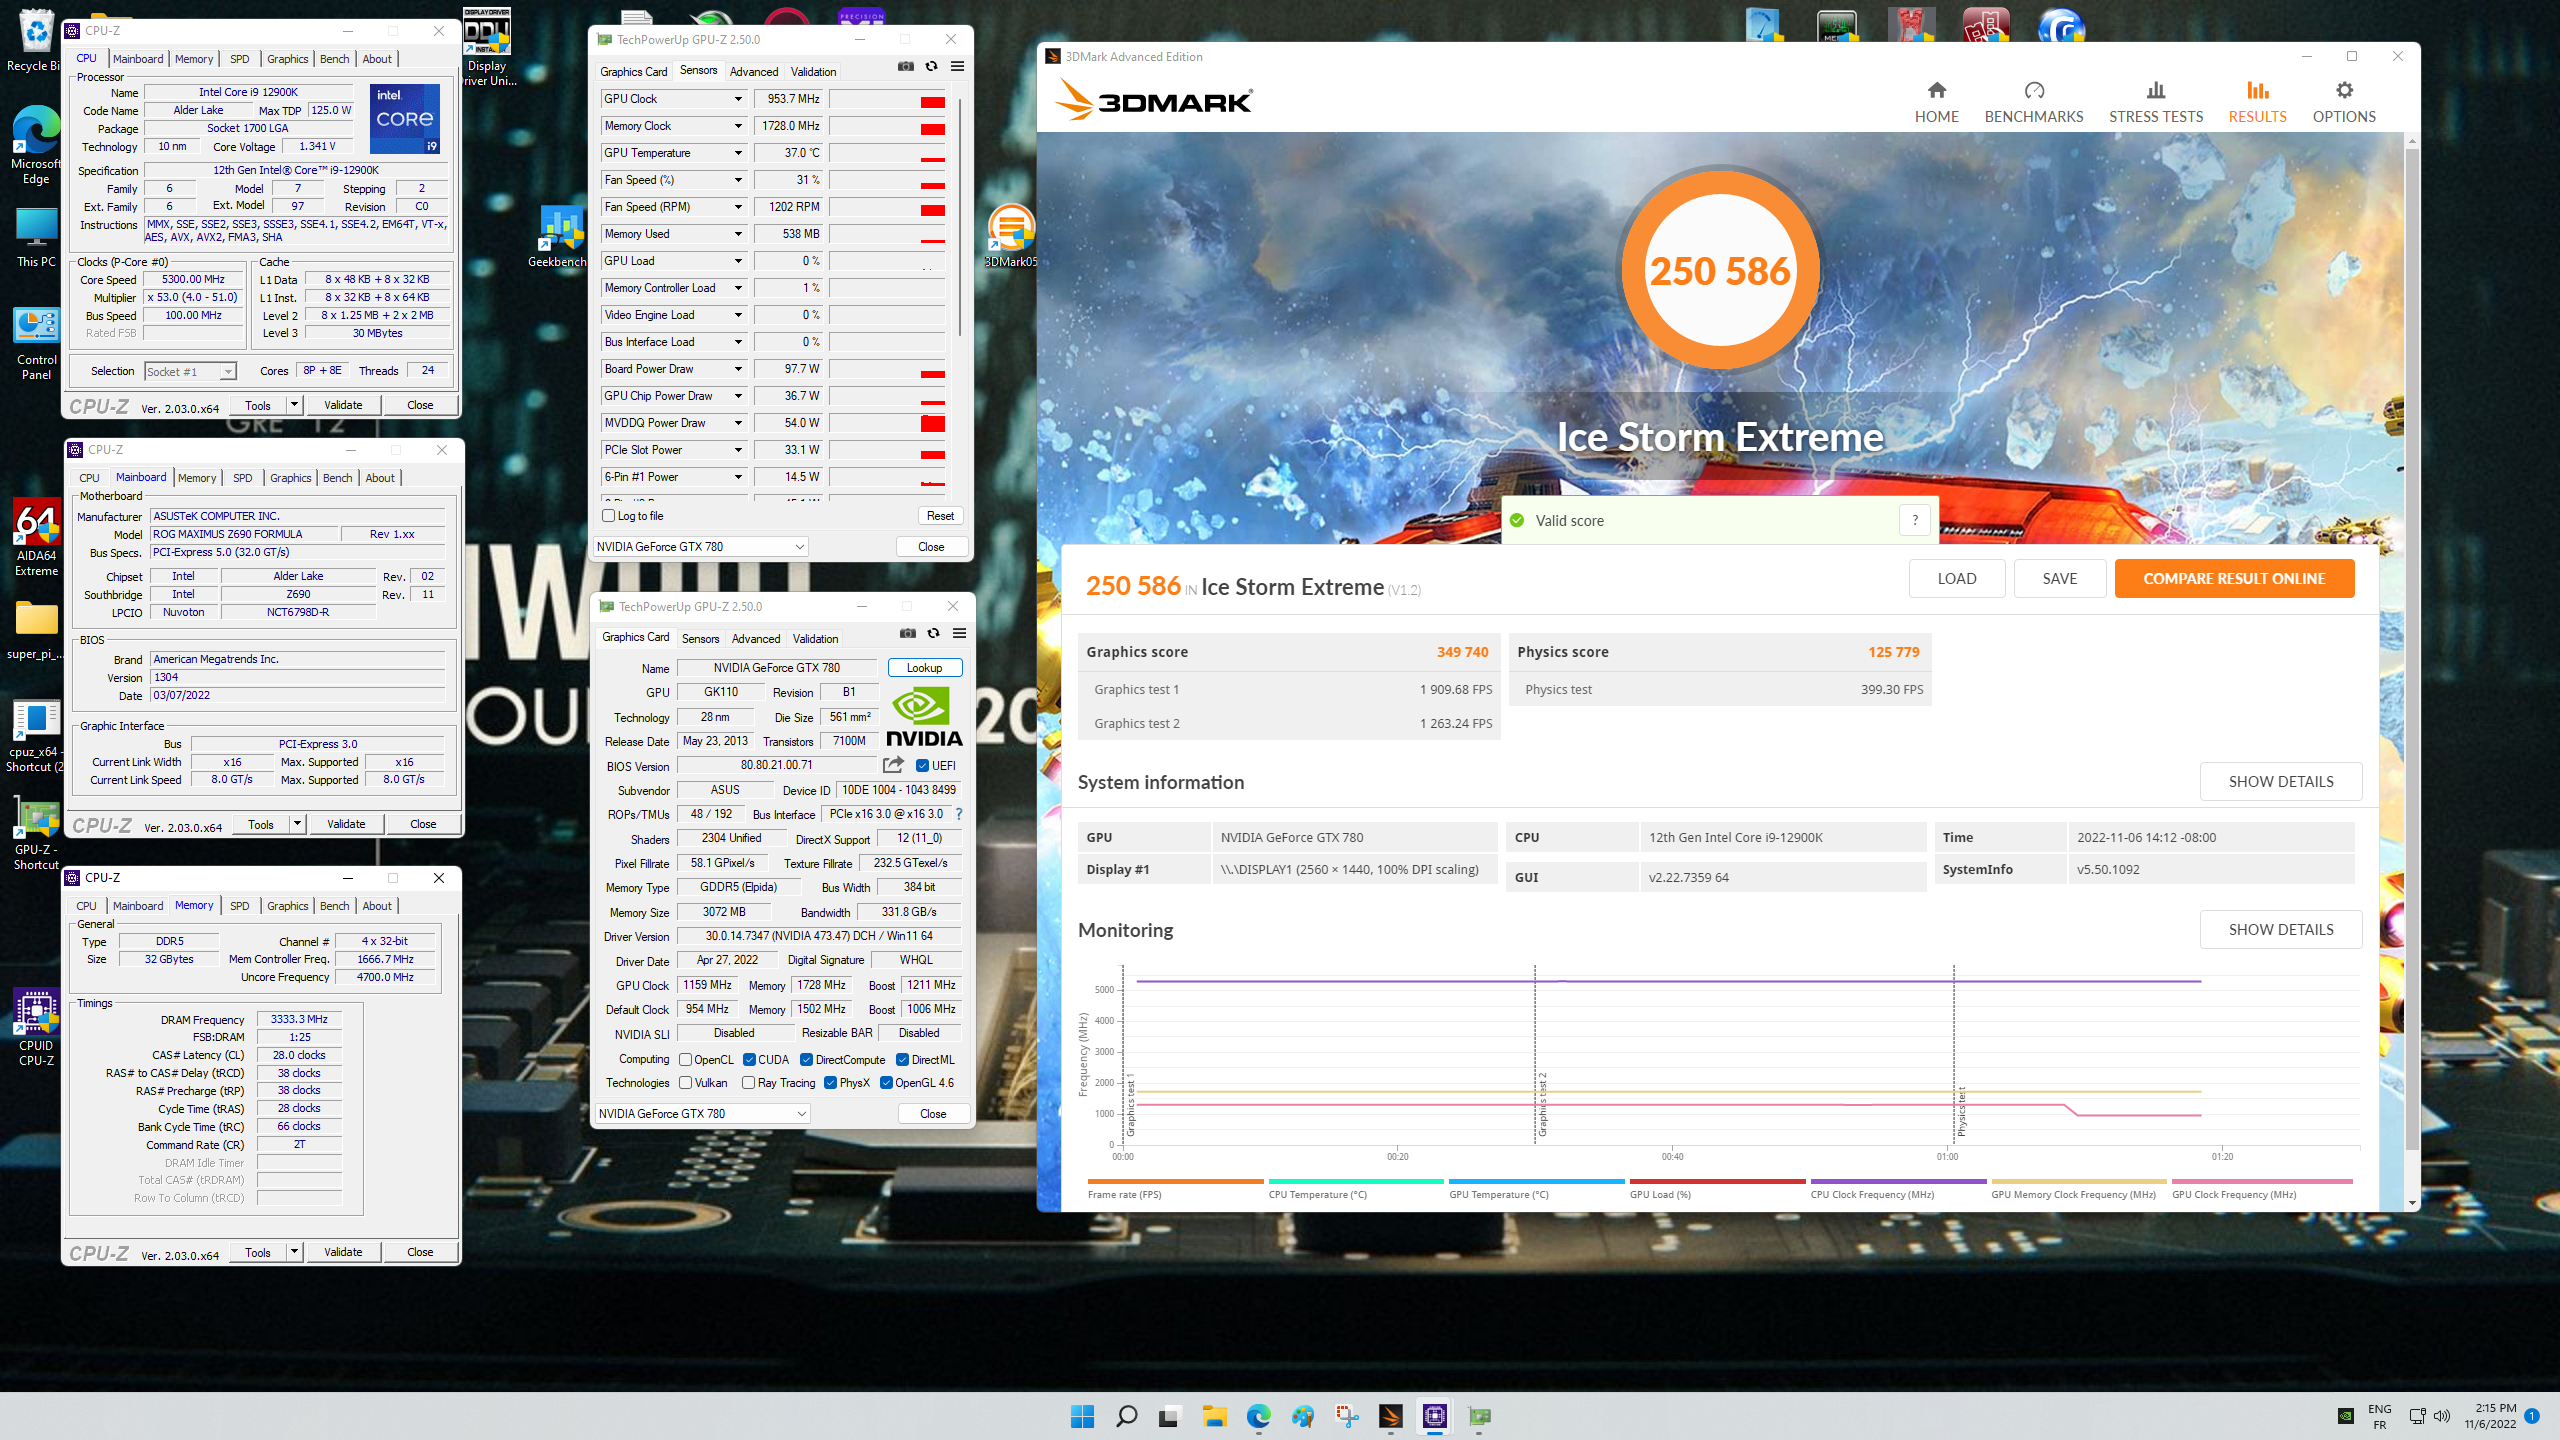Expand Board Power Draw sensor dropdown
2560x1440 pixels.
[738, 369]
